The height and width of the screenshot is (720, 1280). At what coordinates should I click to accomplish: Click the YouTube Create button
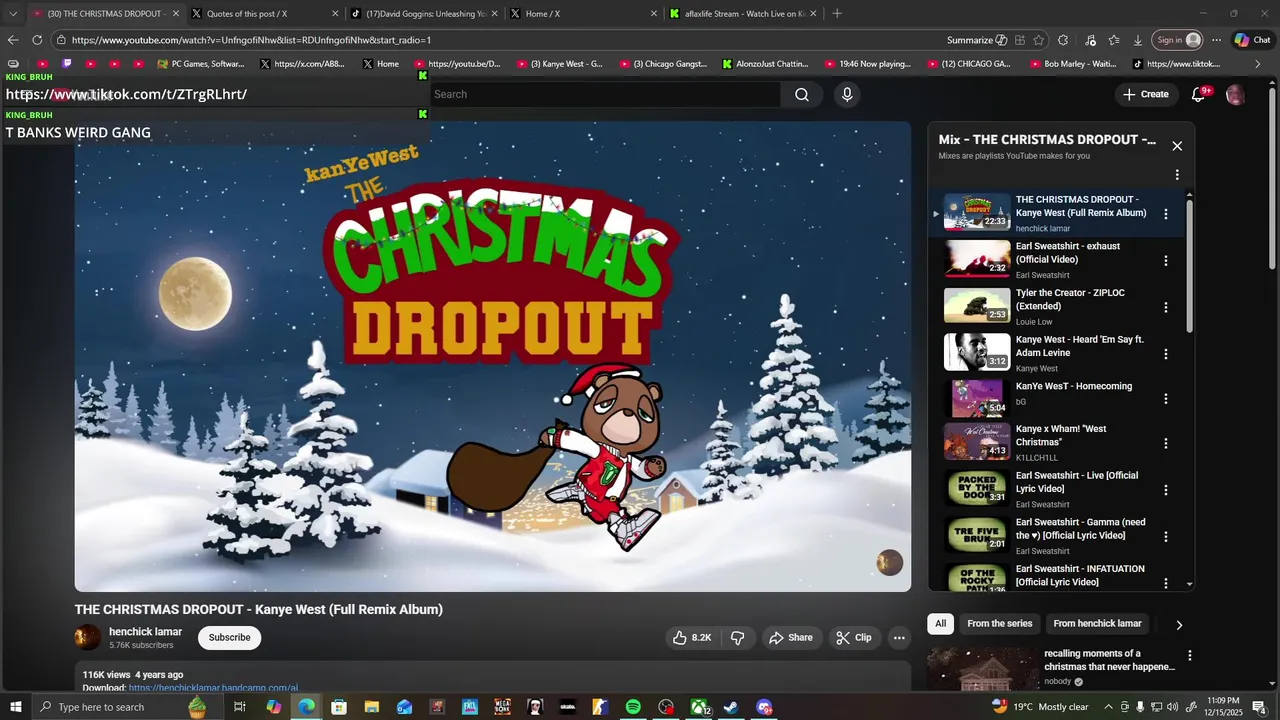(1145, 94)
